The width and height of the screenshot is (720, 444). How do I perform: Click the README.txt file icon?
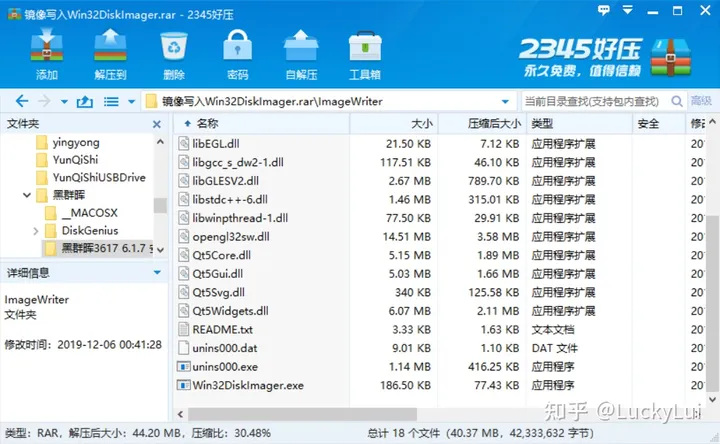pyautogui.click(x=184, y=329)
